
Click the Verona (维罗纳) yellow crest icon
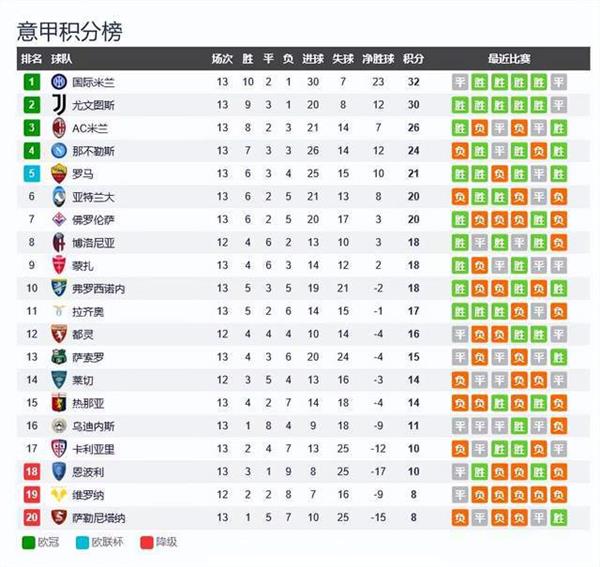pos(59,495)
